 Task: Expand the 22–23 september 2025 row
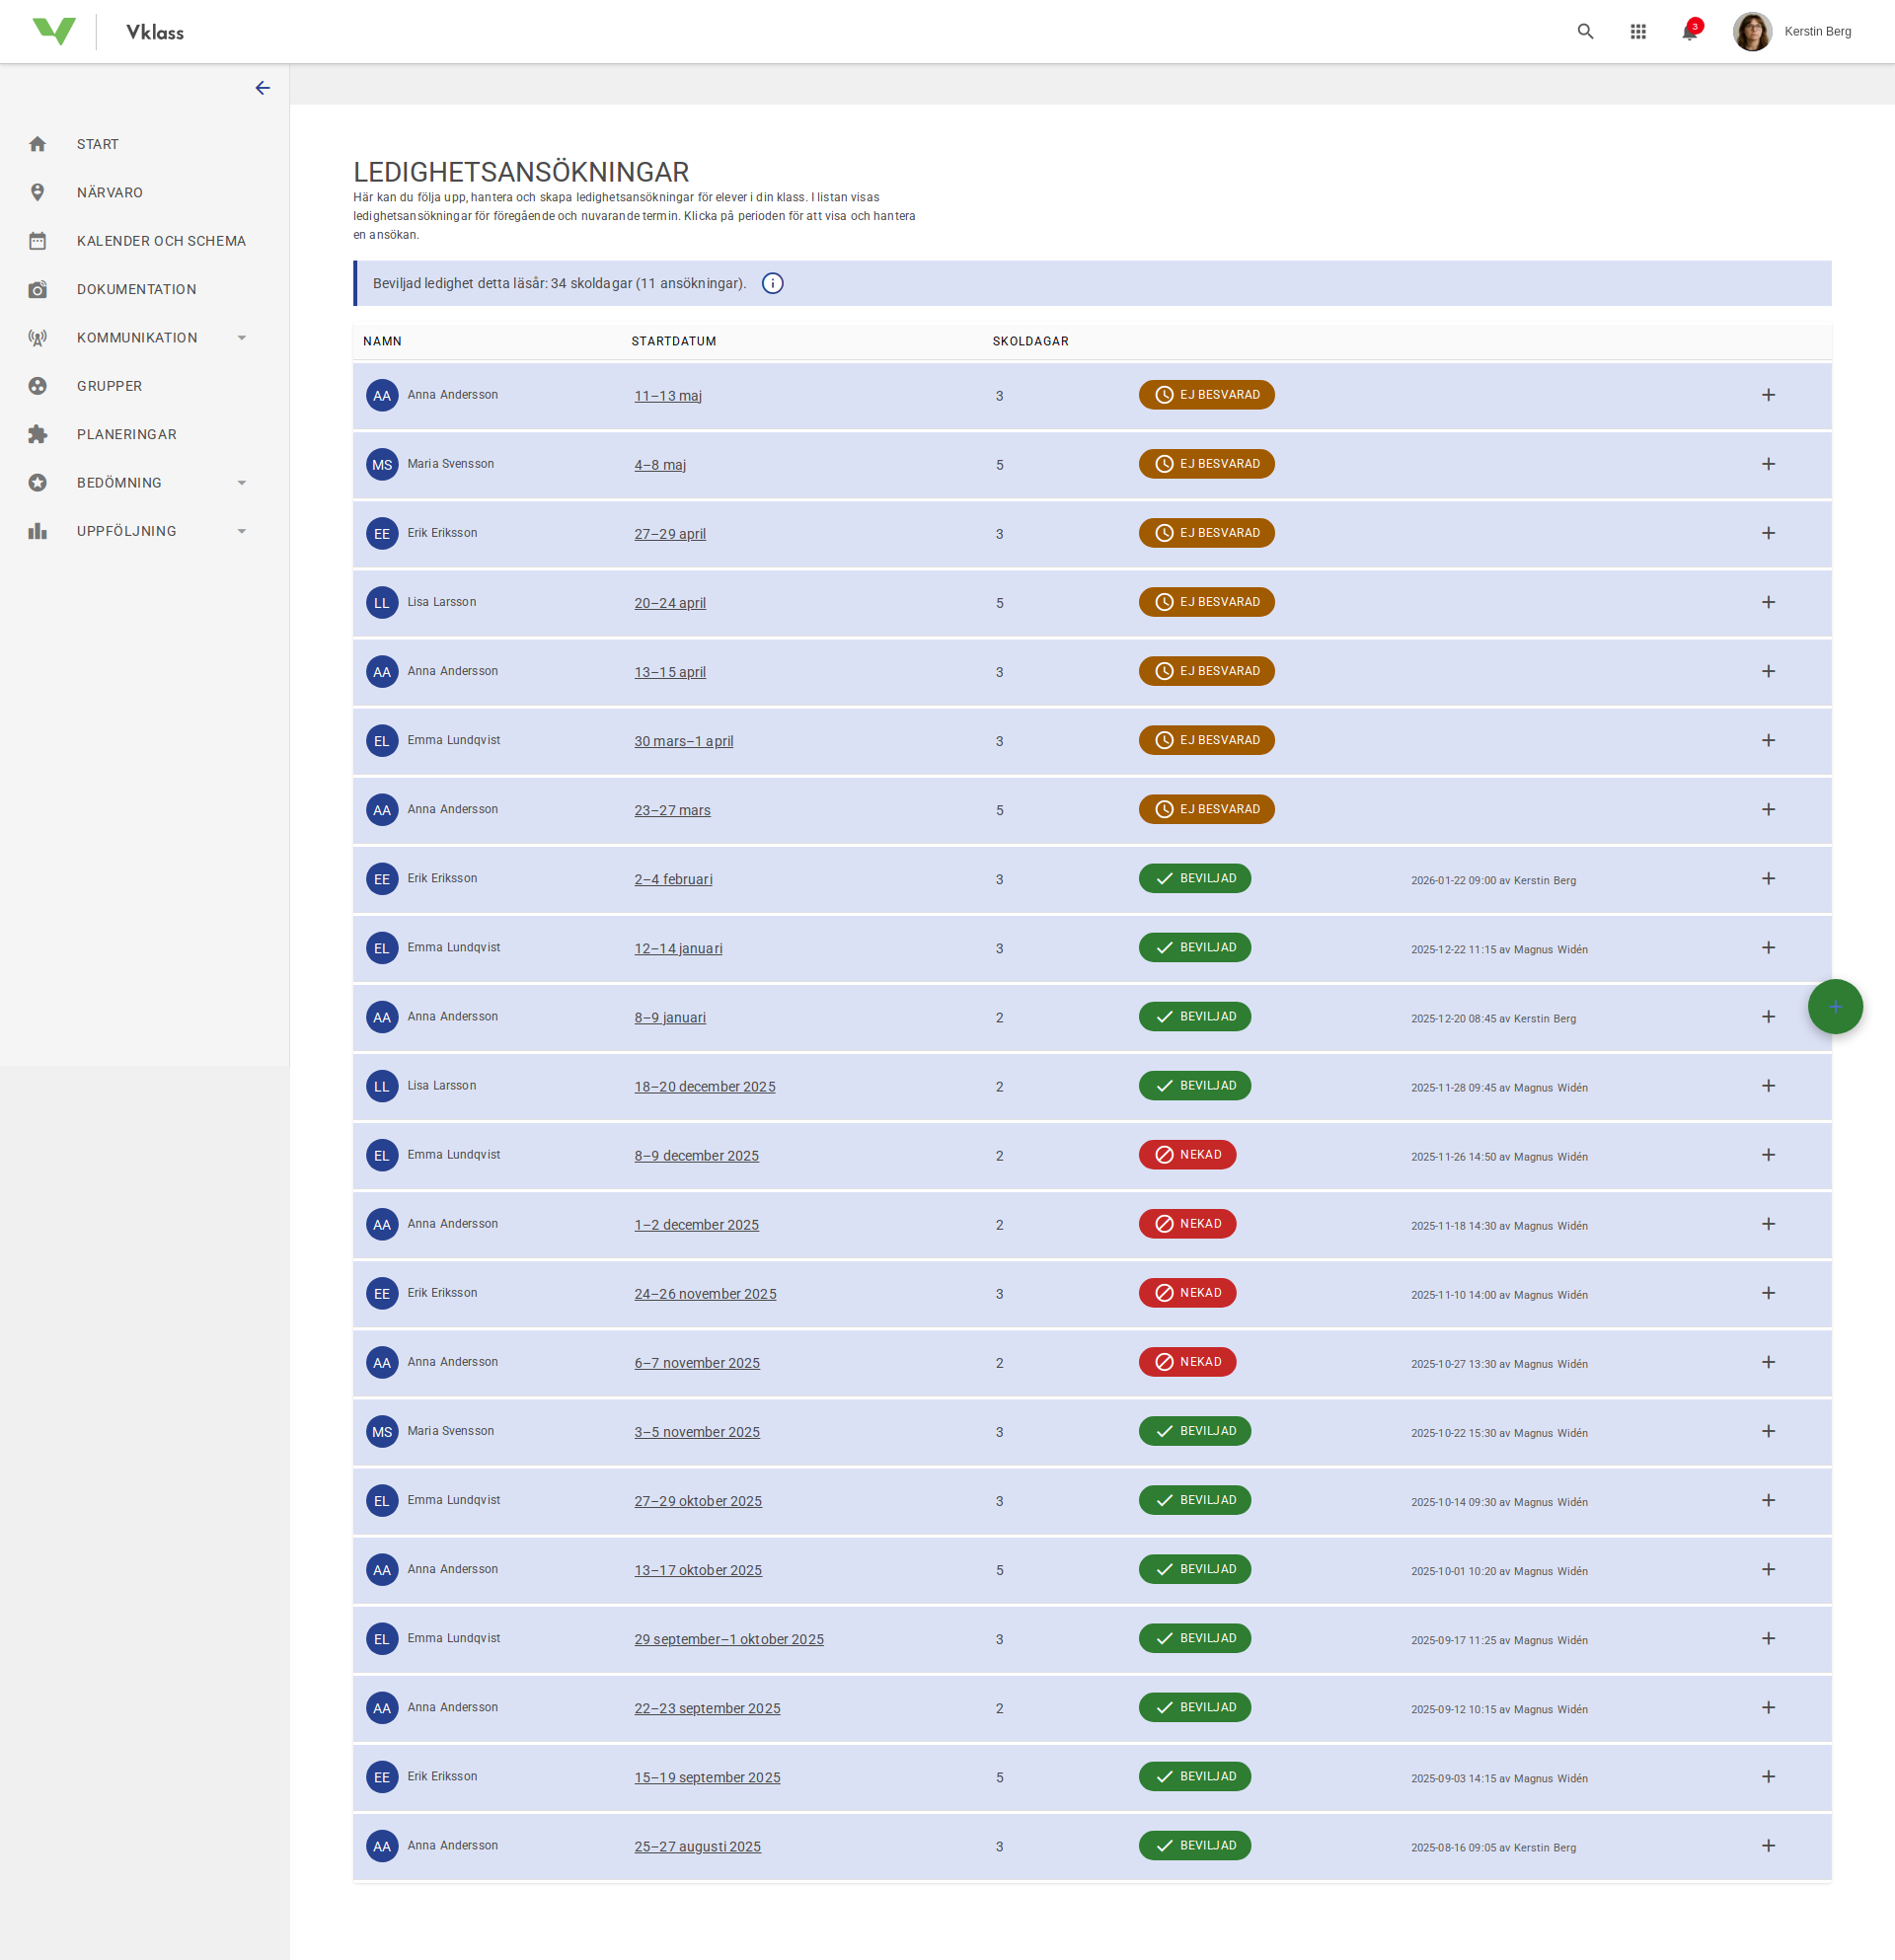1768,1707
